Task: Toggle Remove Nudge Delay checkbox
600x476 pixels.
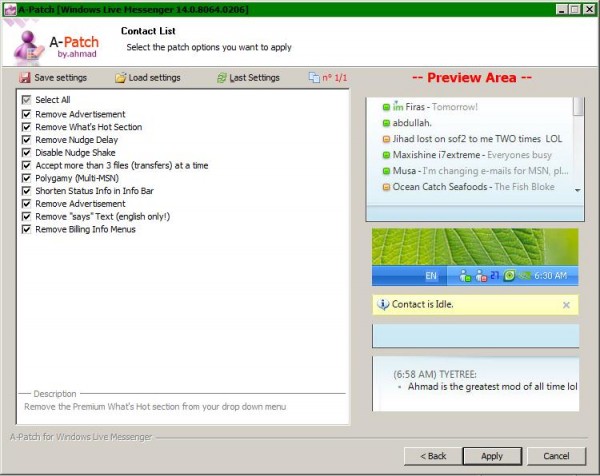Action: (x=26, y=140)
